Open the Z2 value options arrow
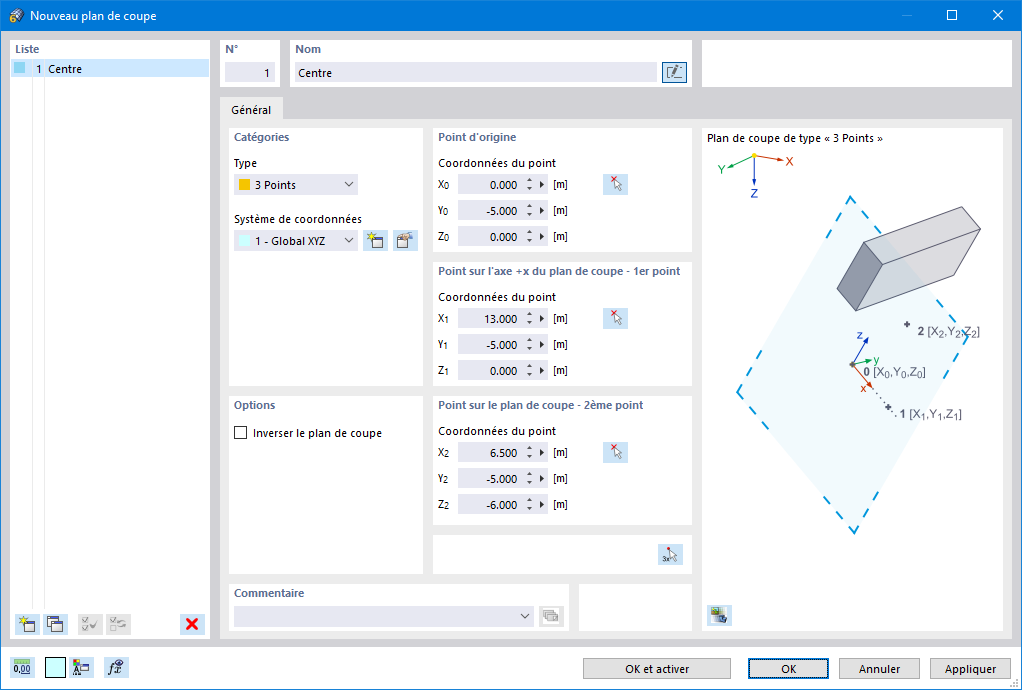The width and height of the screenshot is (1022, 690). (x=542, y=504)
